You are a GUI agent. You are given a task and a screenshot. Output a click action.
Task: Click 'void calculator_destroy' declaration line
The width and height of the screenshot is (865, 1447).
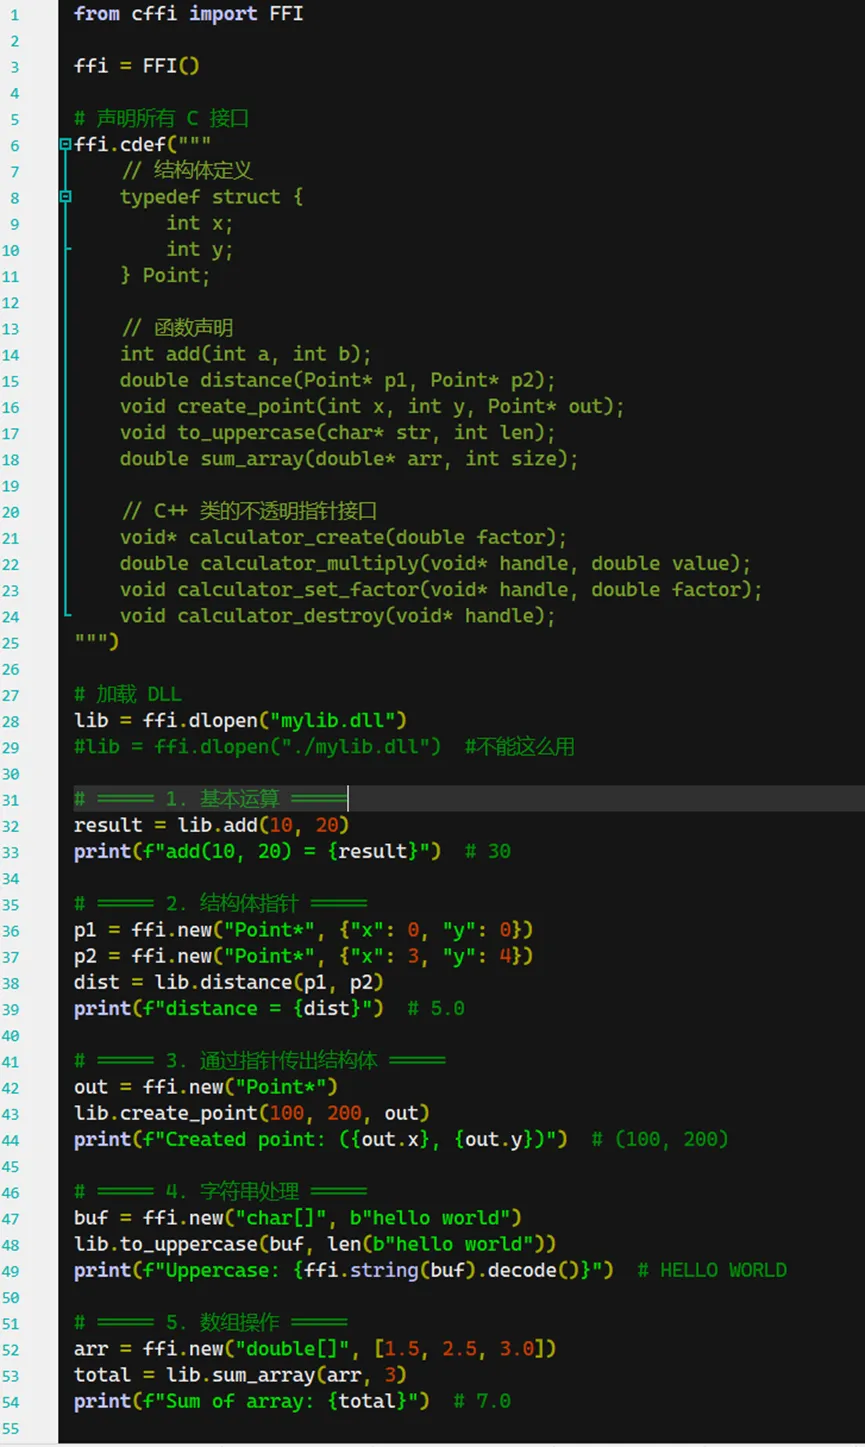[x=338, y=616]
